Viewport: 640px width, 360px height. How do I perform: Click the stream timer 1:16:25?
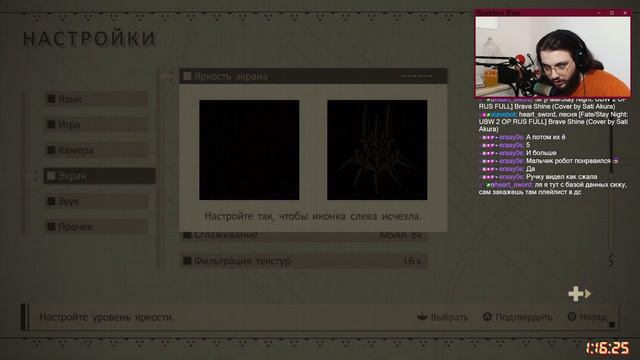pyautogui.click(x=607, y=348)
